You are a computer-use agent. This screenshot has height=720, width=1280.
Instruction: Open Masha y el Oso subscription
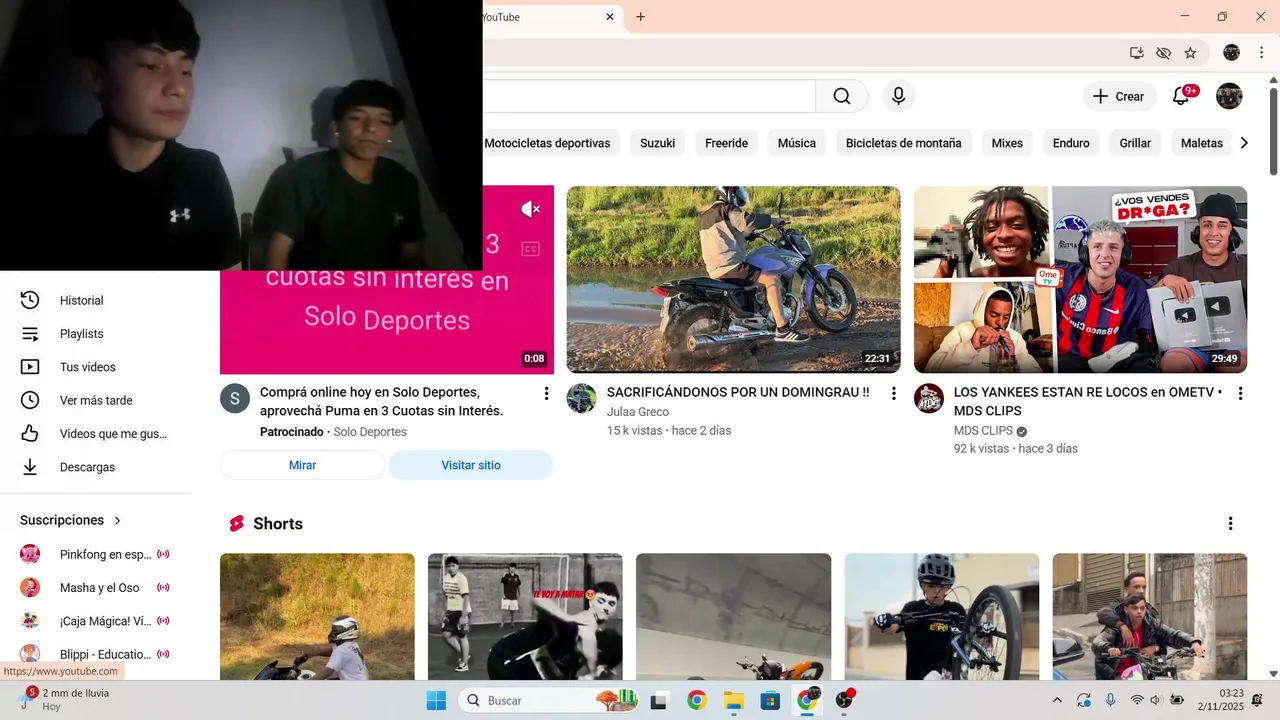tap(96, 588)
